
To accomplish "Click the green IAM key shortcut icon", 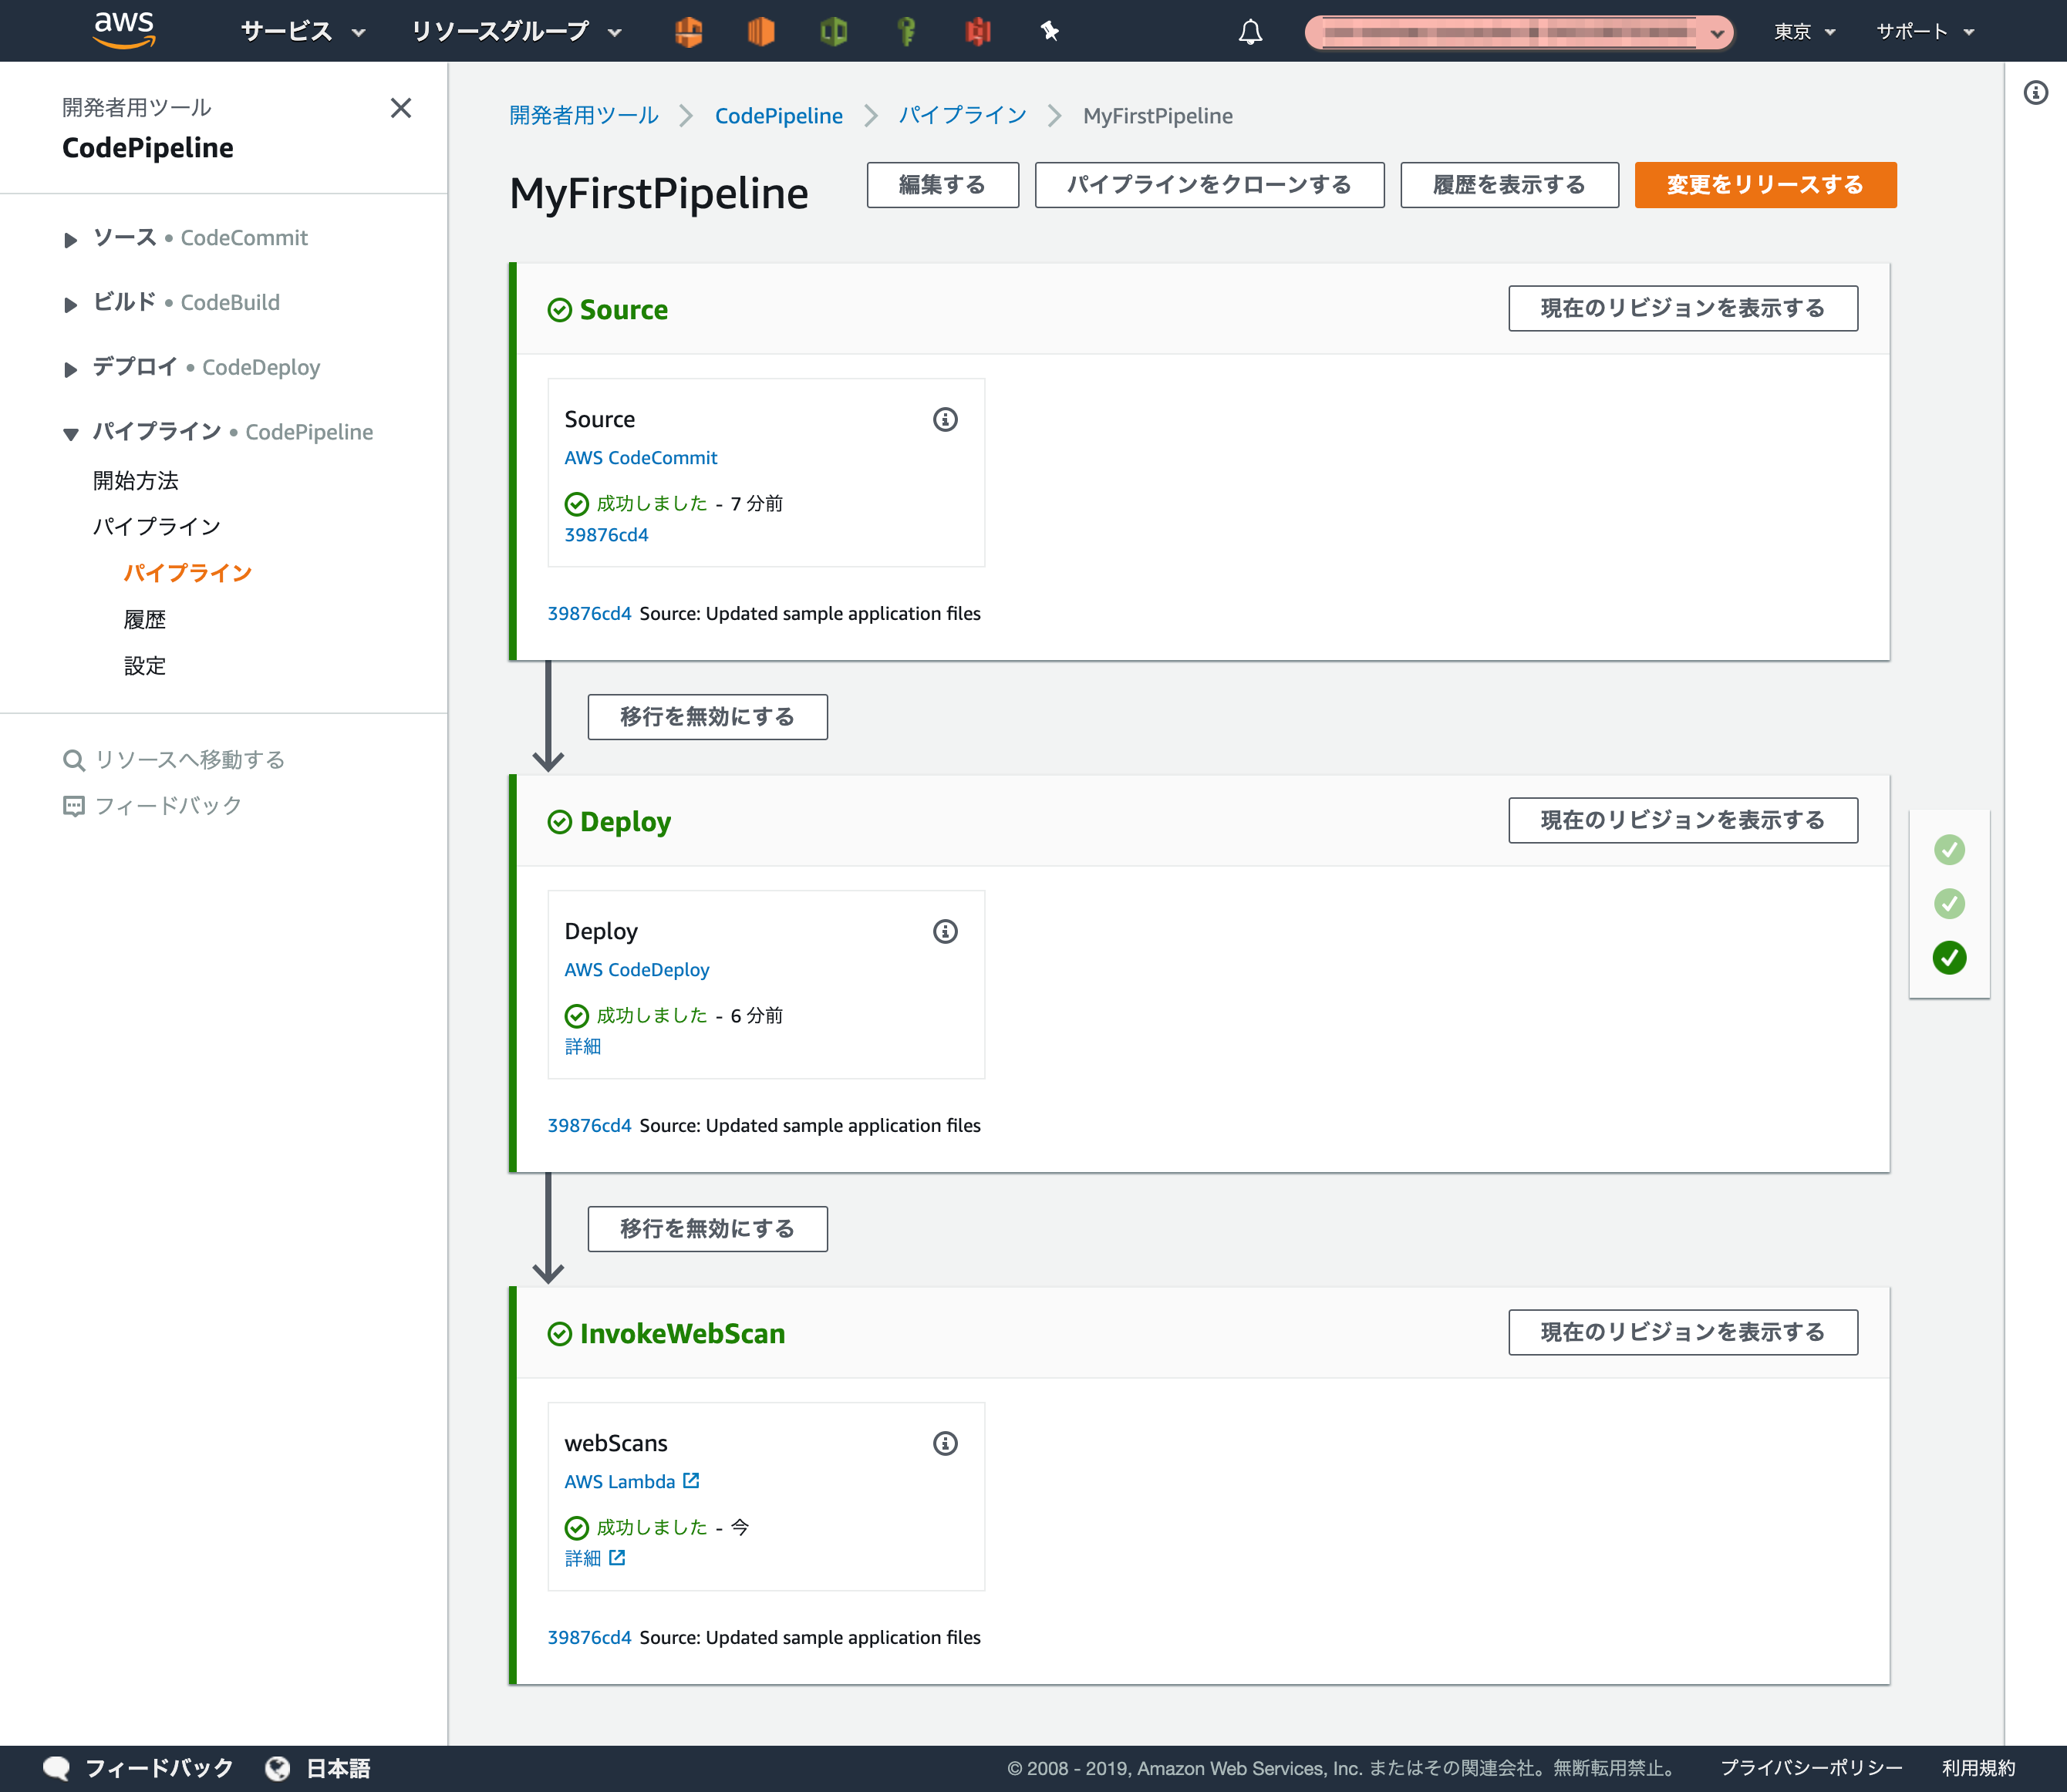I will [x=905, y=31].
